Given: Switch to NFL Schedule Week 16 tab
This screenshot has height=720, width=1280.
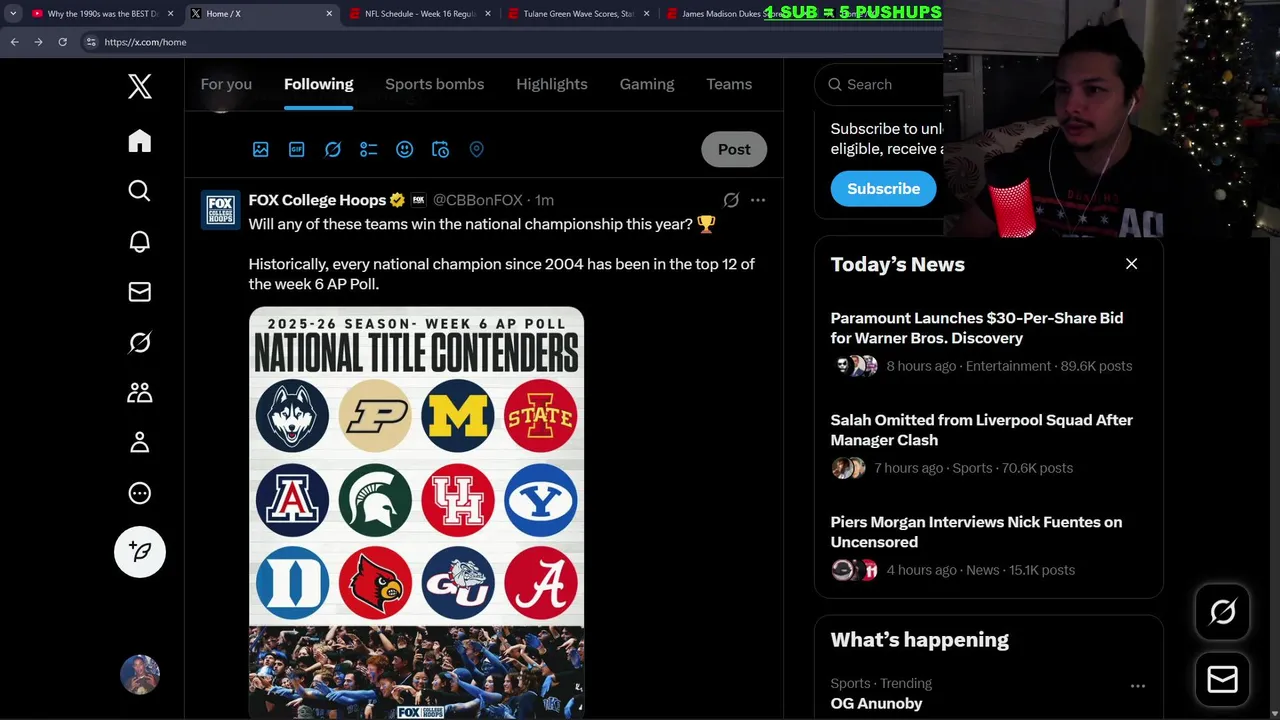Looking at the screenshot, I should pos(420,14).
